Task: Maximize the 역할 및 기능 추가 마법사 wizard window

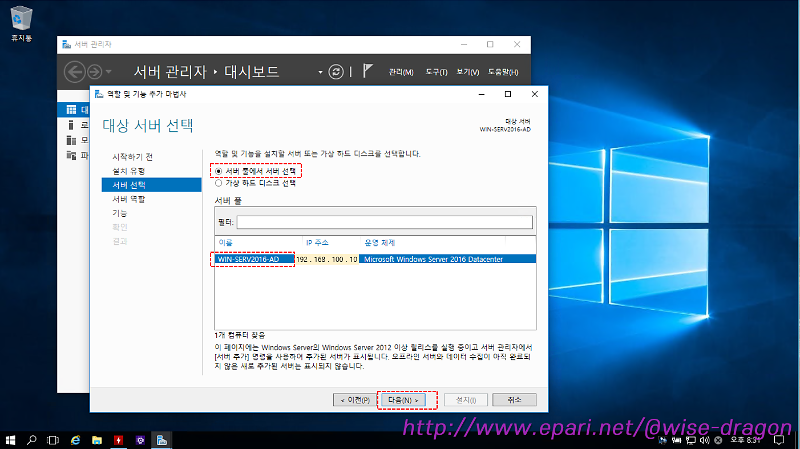Action: pyautogui.click(x=508, y=94)
